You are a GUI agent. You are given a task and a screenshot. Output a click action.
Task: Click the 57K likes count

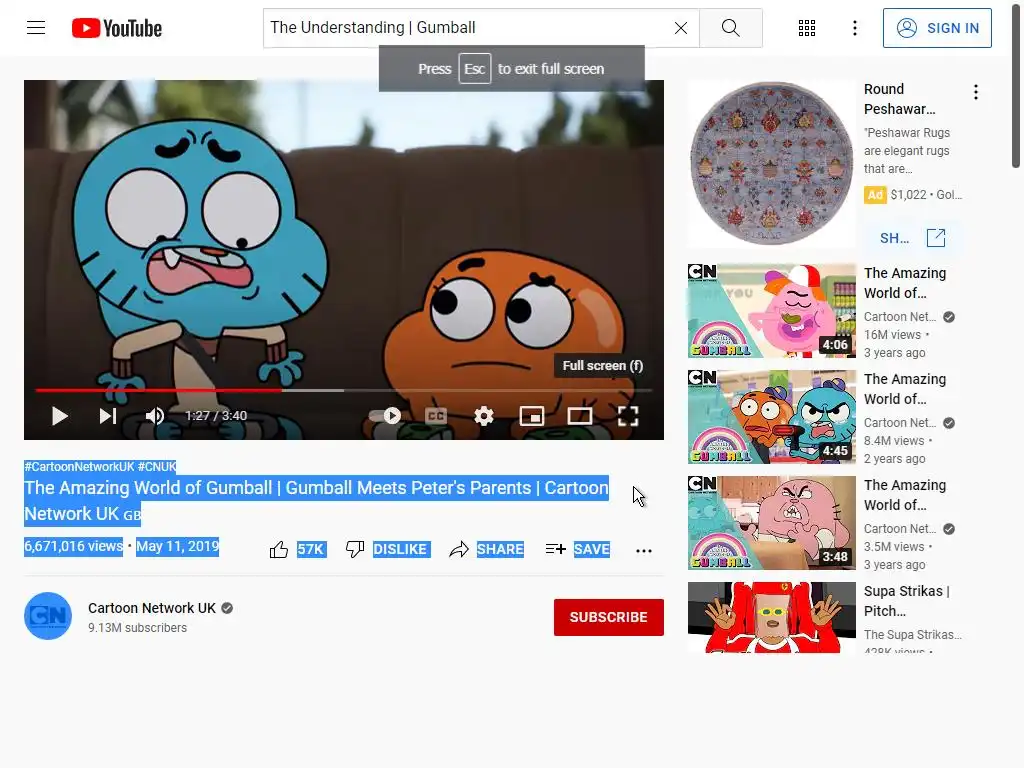[311, 549]
